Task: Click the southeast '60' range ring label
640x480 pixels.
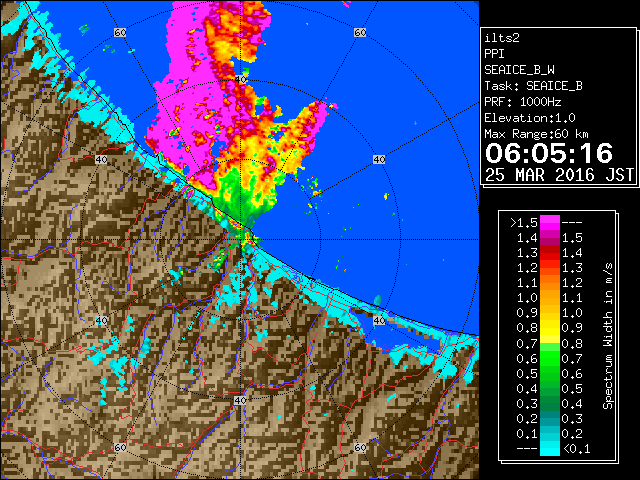Action: 360,447
